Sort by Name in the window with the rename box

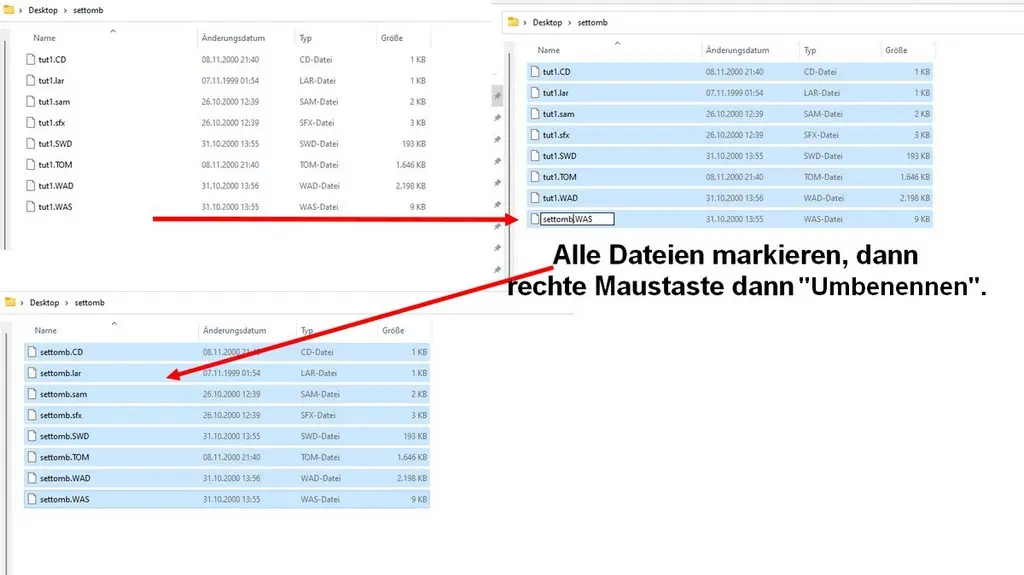click(549, 50)
